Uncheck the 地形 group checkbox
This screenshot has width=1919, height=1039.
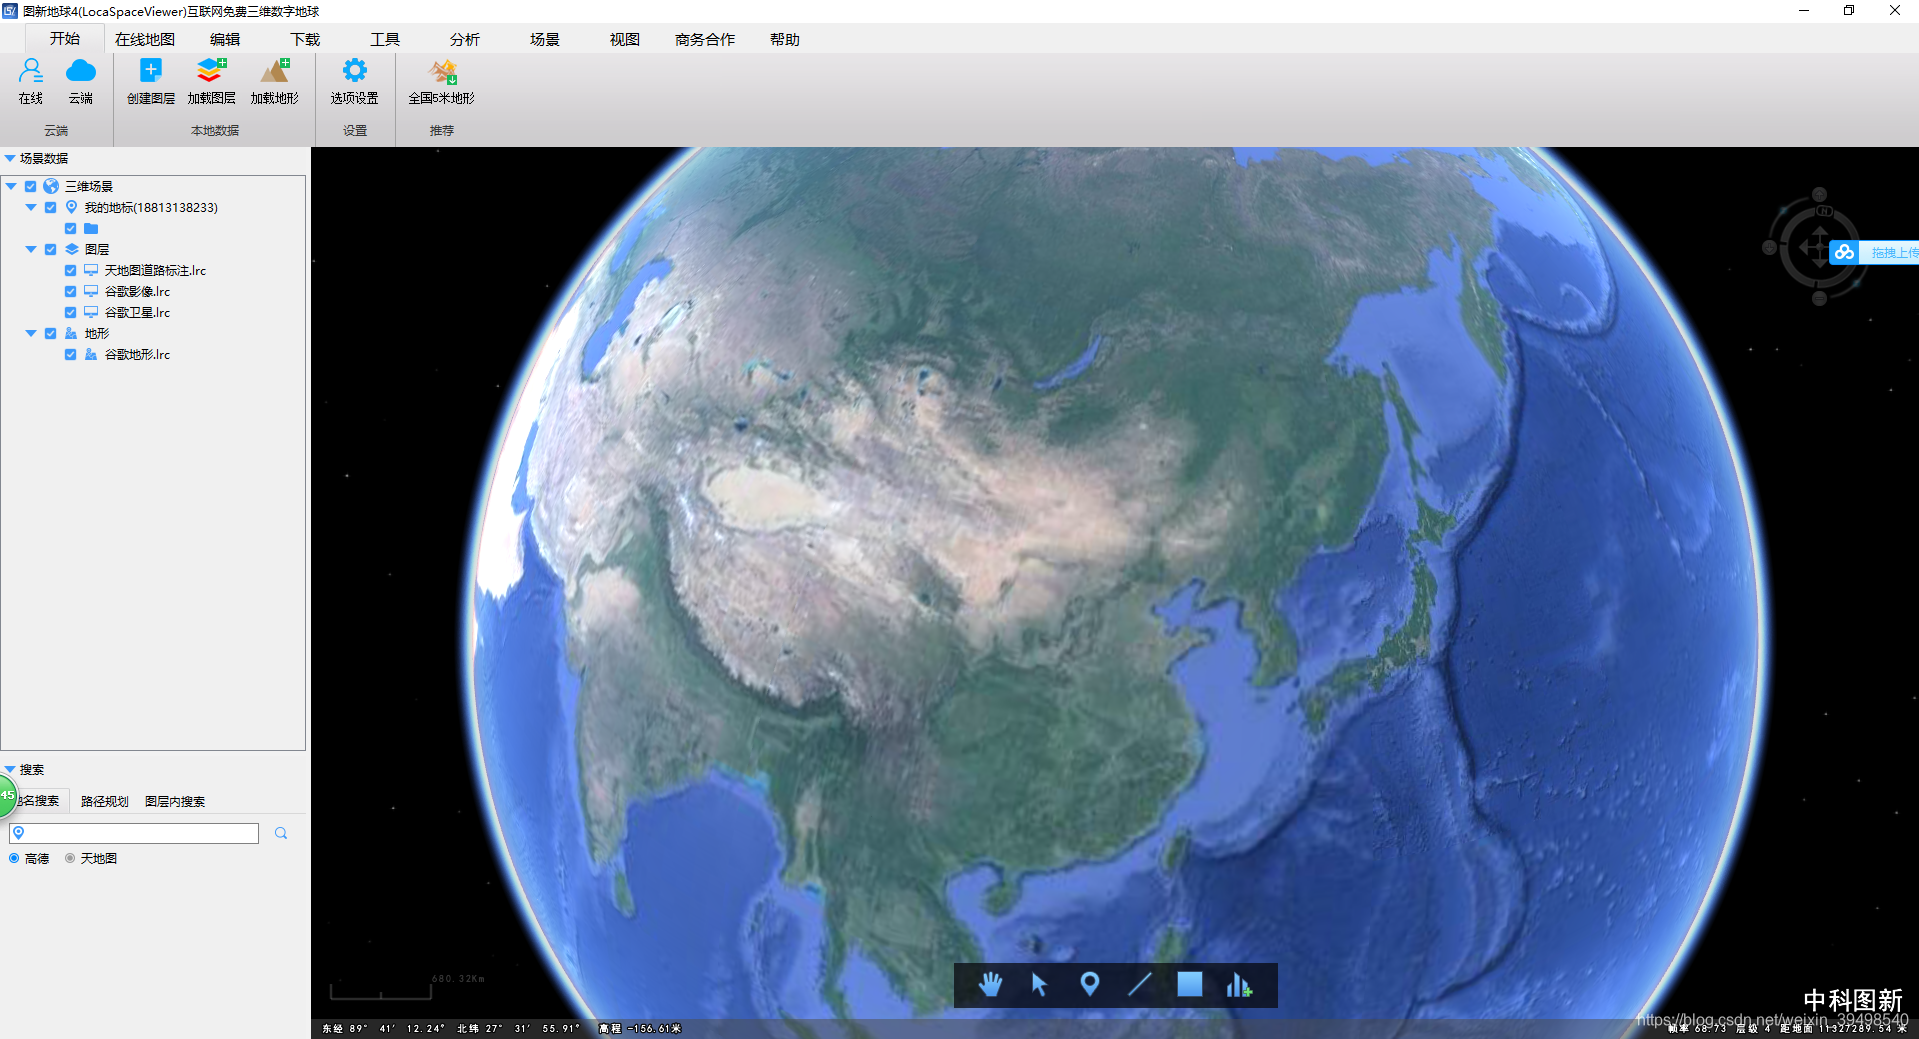click(x=51, y=333)
